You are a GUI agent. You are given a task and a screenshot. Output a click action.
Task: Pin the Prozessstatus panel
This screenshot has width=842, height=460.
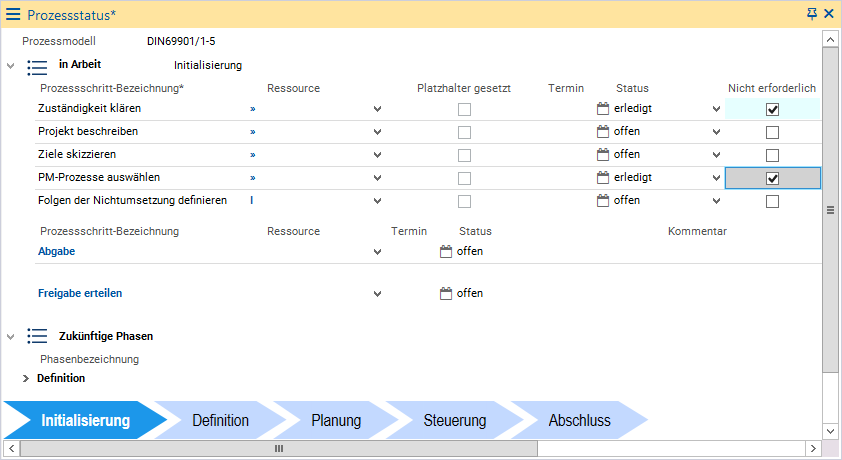[812, 14]
